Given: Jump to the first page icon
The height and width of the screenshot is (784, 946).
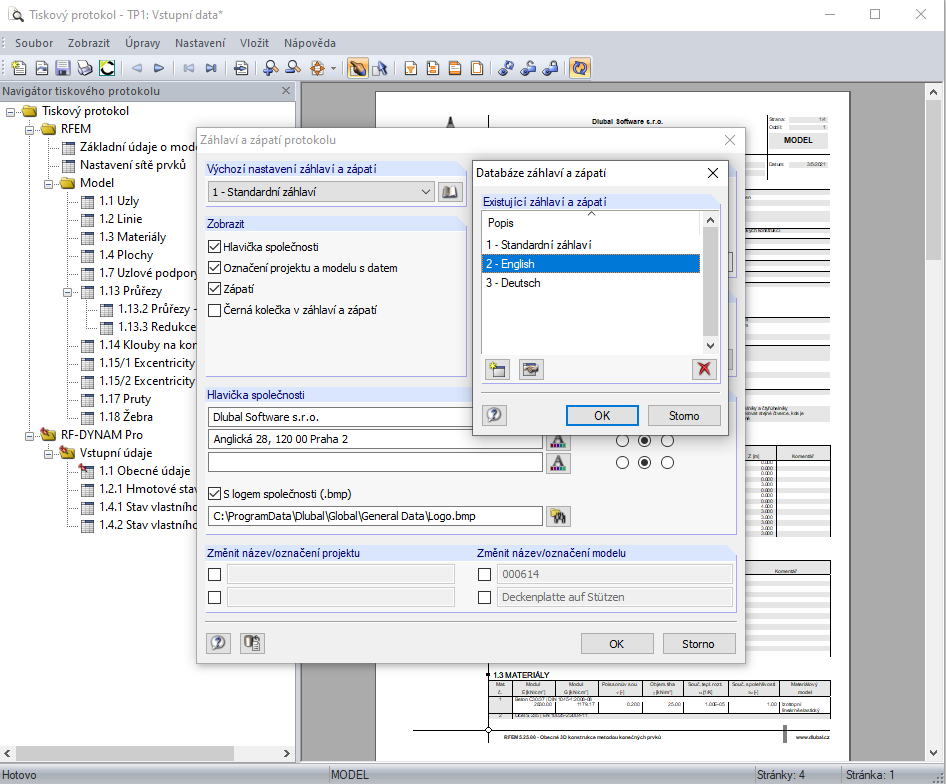Looking at the screenshot, I should click(x=189, y=68).
